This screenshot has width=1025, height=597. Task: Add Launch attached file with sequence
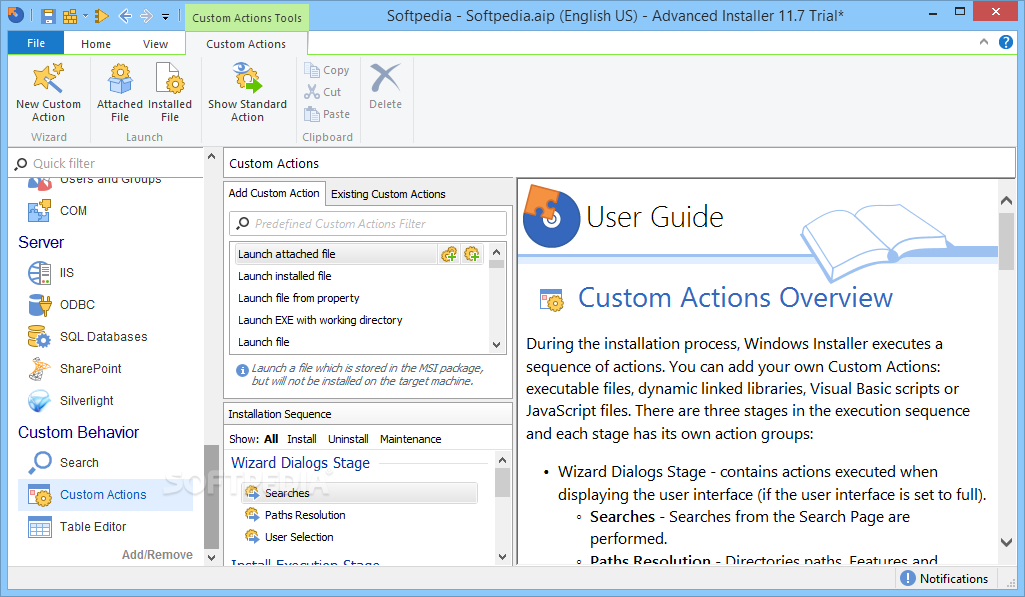click(449, 254)
